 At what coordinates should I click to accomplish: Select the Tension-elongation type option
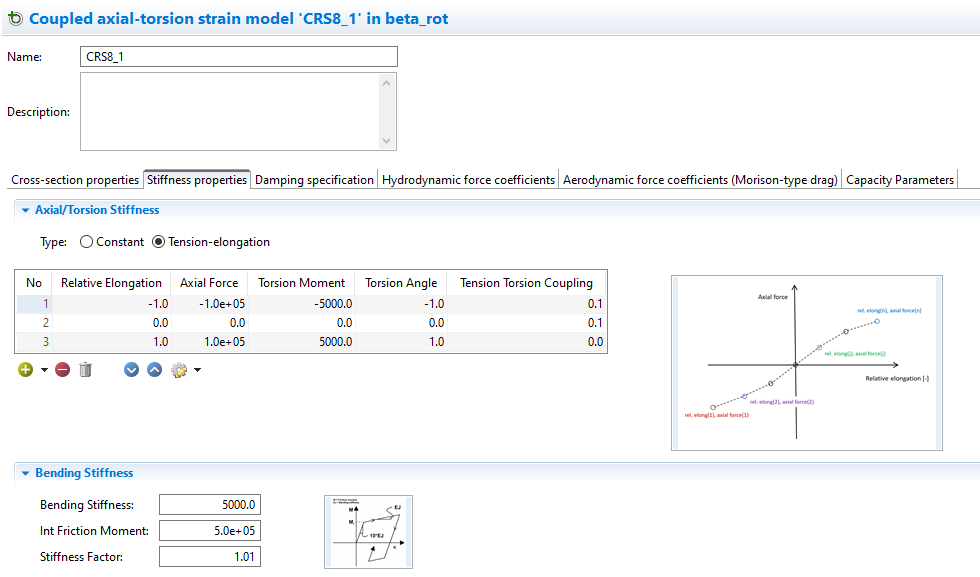click(x=158, y=241)
